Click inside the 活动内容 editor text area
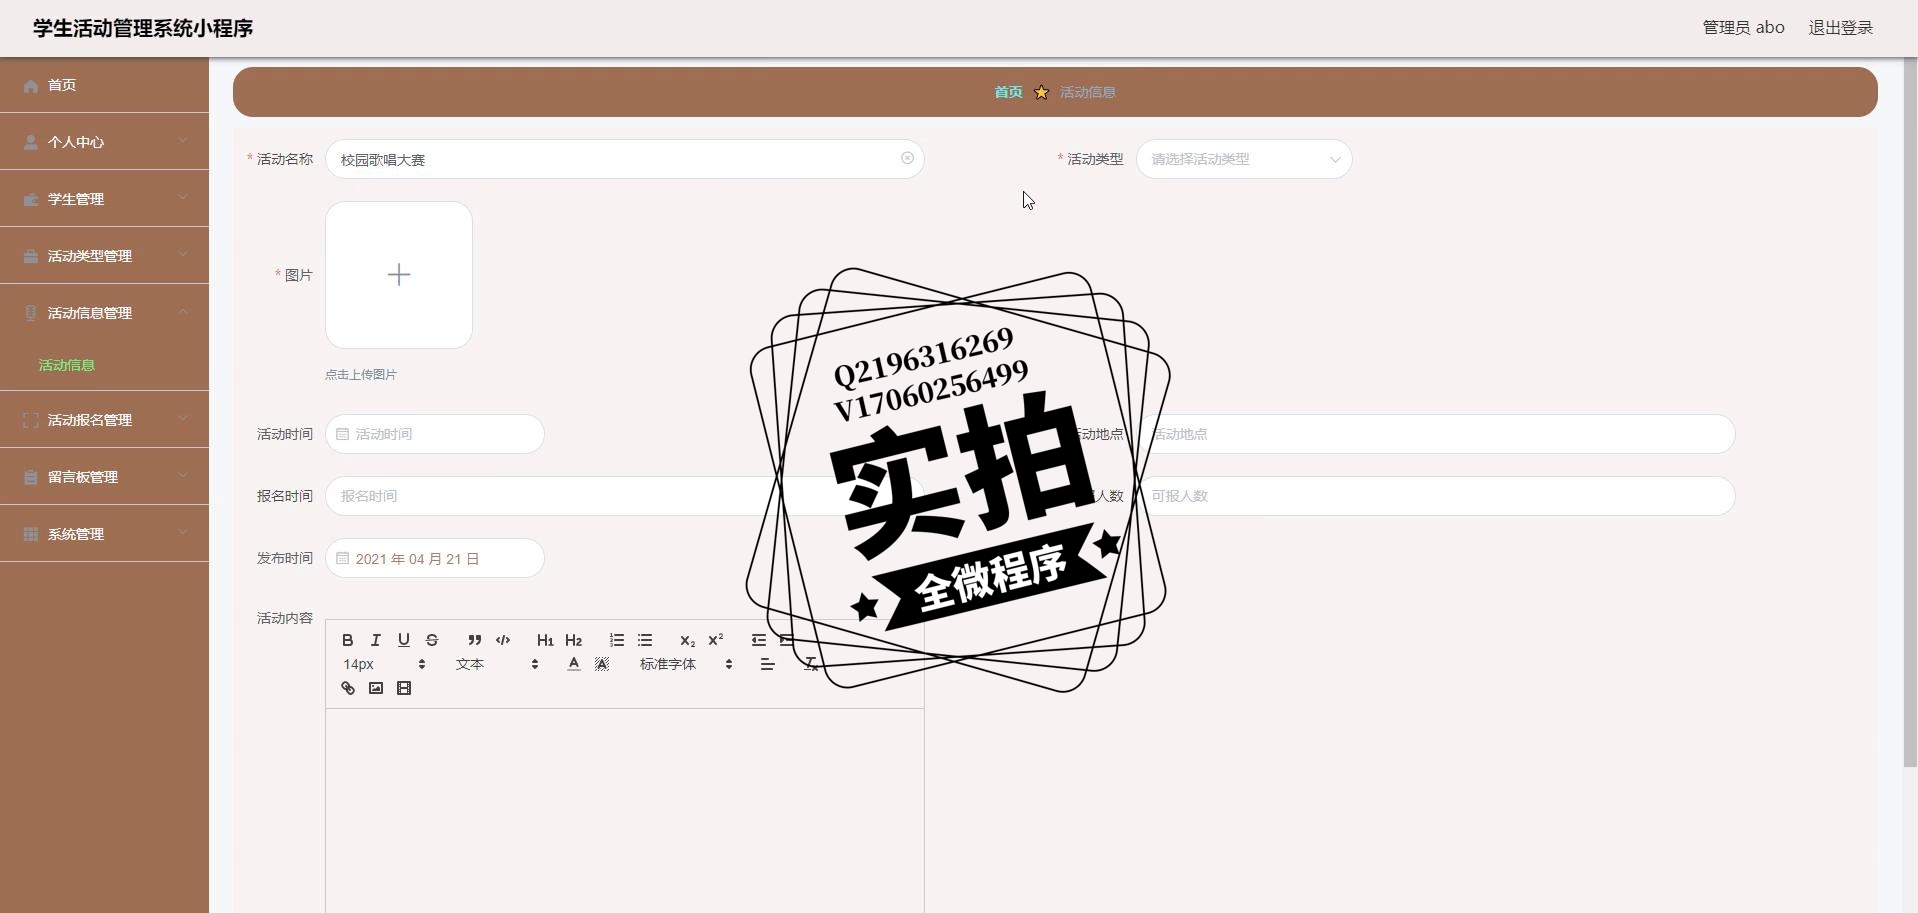The width and height of the screenshot is (1918, 913). [625, 810]
